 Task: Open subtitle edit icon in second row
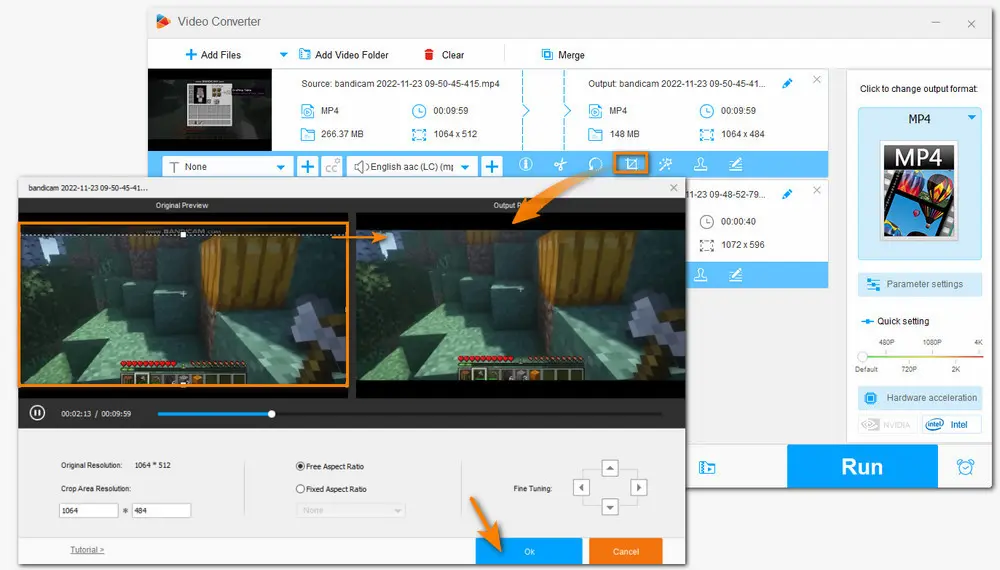[735, 275]
